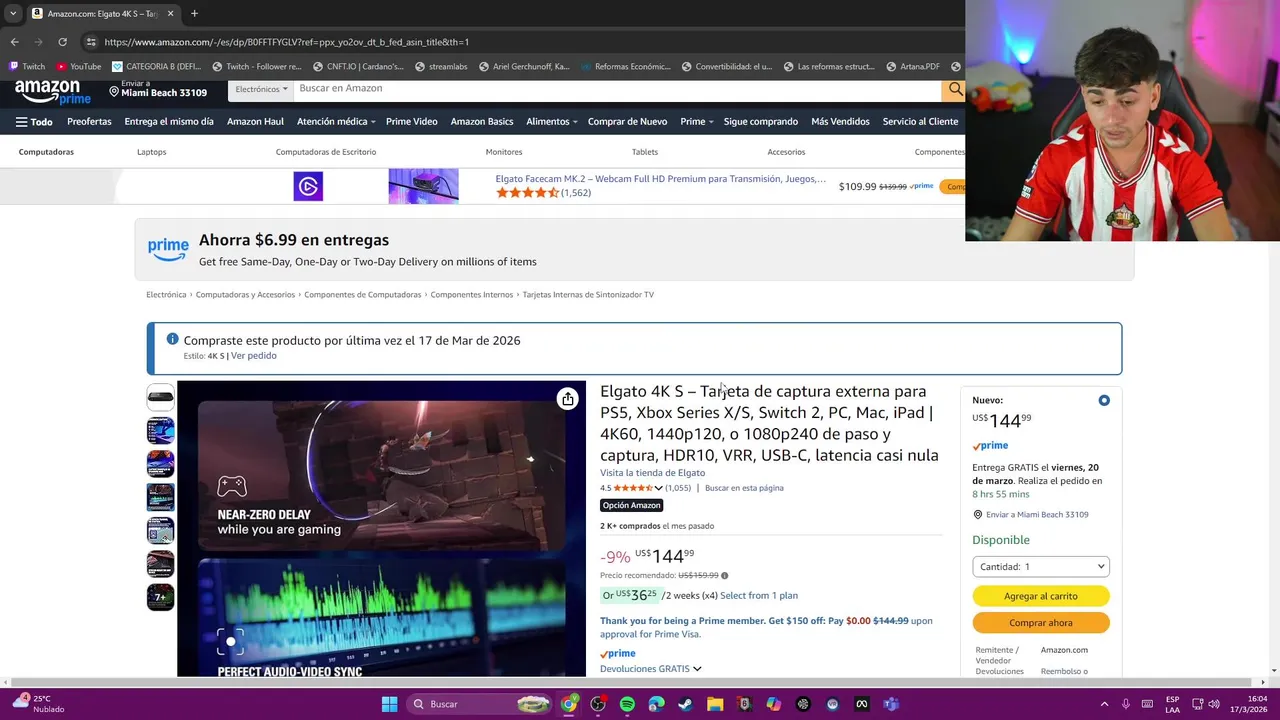This screenshot has height=720, width=1280.
Task: Open the Windows Start menu
Action: (x=389, y=704)
